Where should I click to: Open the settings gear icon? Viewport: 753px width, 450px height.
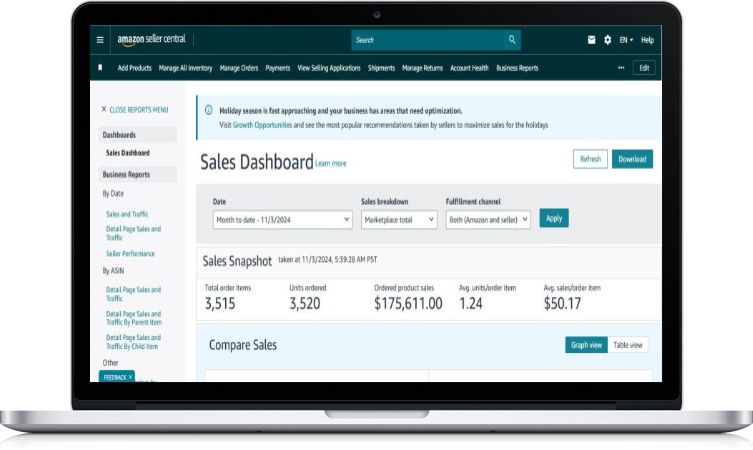(607, 40)
